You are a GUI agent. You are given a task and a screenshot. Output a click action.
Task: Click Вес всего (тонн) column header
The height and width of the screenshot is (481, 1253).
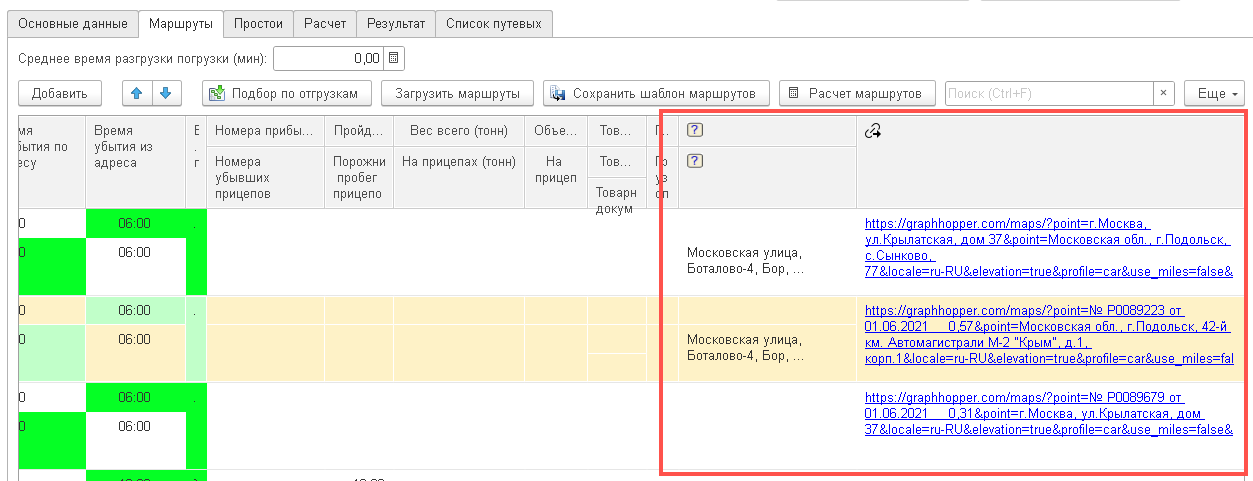click(459, 131)
